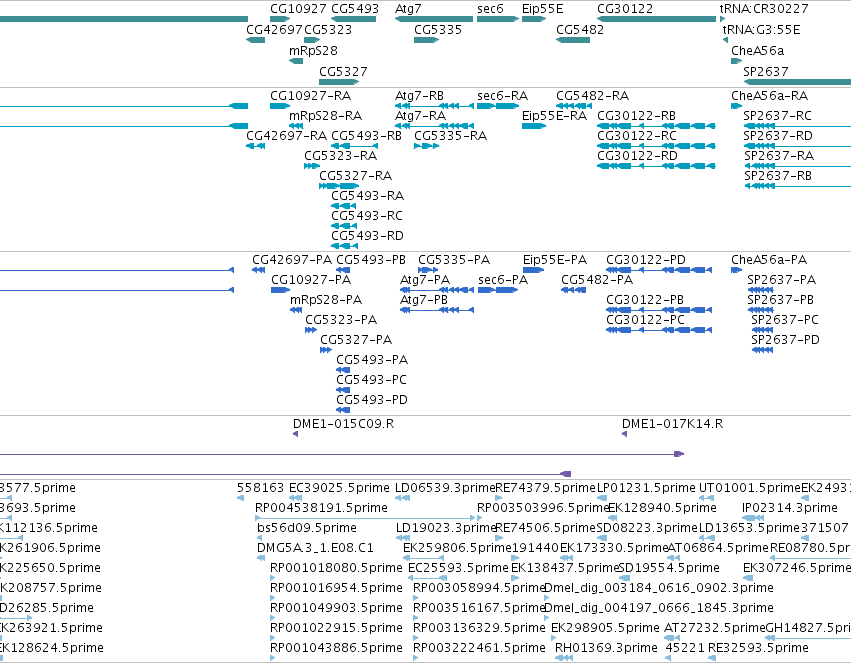
Task: Click protein sec6-PA label
Action: (503, 280)
